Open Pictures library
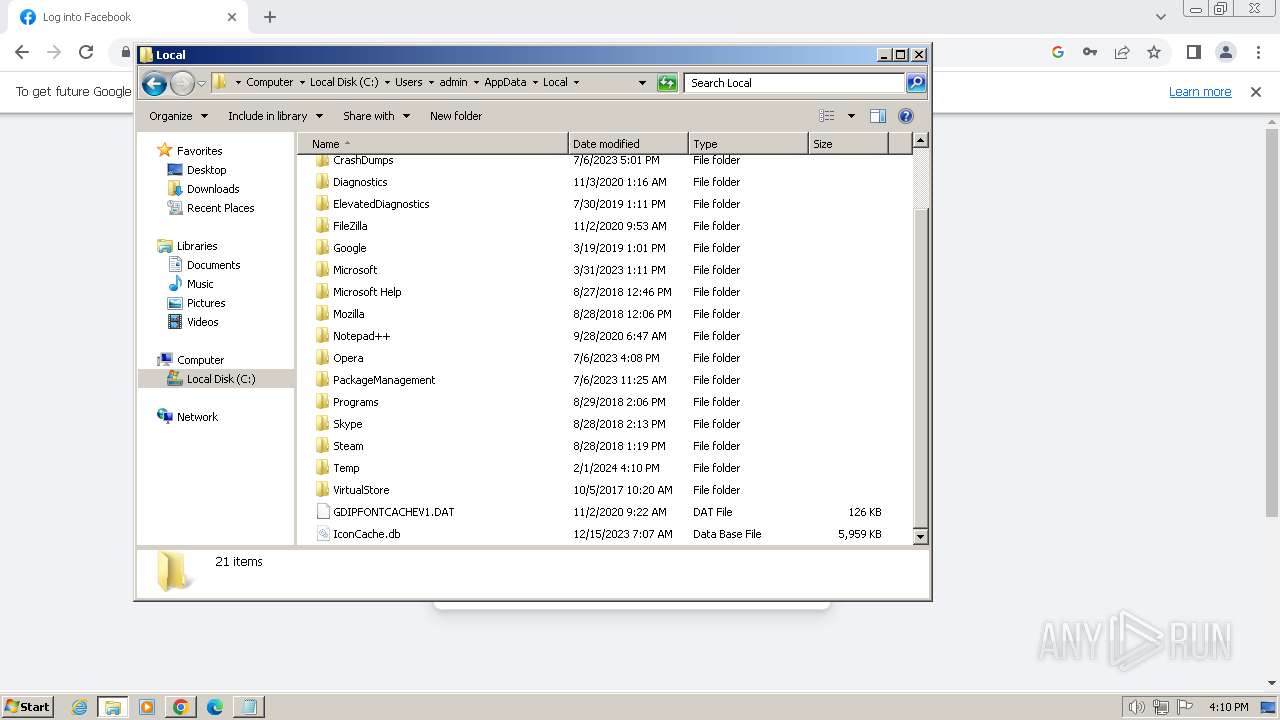The width and height of the screenshot is (1280, 720). click(206, 303)
